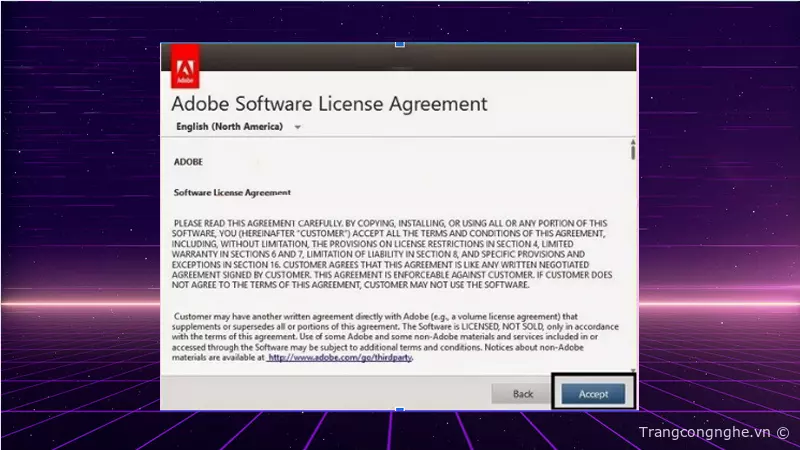Screen dimensions: 800x450
Task: Go back with the Back button
Action: click(523, 394)
